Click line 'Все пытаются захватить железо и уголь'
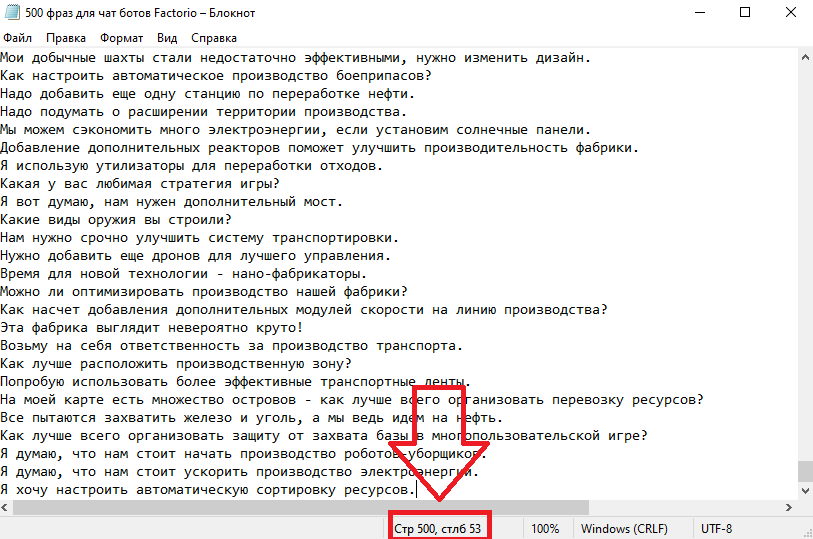 click(251, 418)
